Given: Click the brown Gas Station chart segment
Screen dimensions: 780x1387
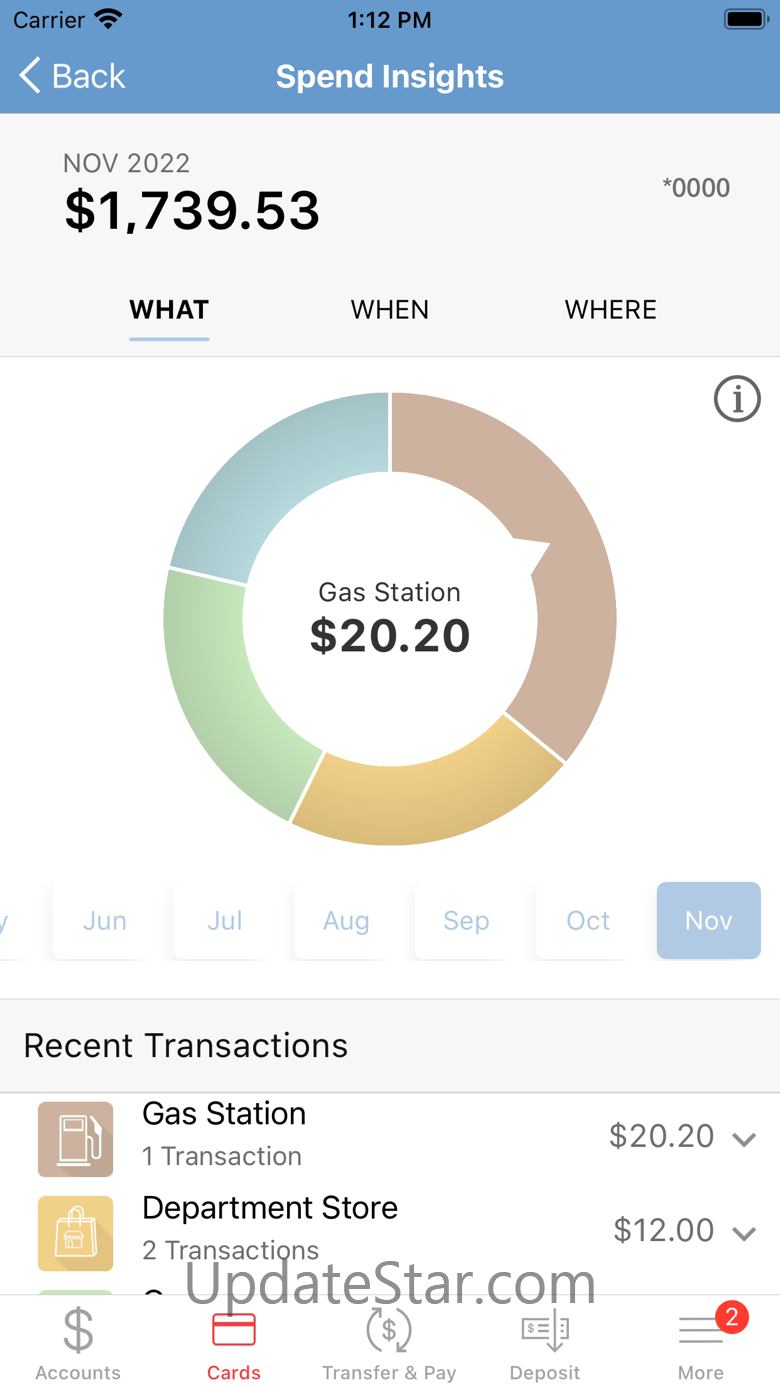Looking at the screenshot, I should click(560, 560).
